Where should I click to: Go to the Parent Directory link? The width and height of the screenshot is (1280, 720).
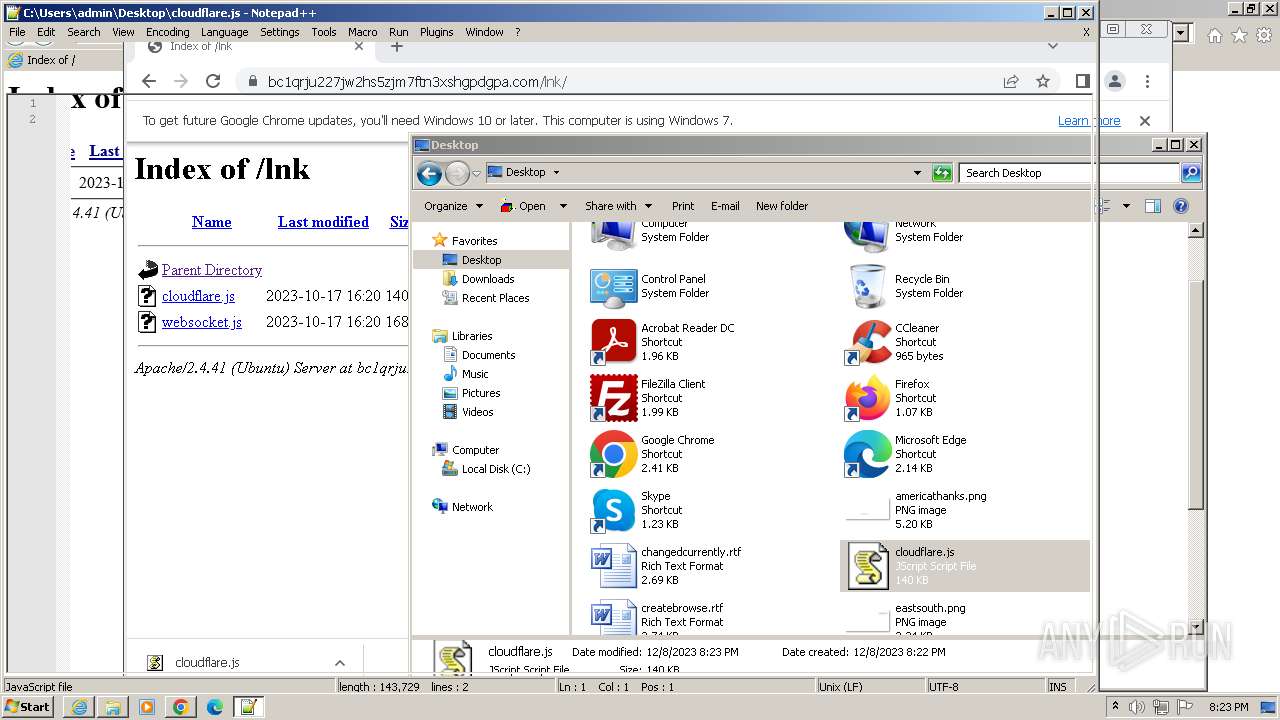coord(212,270)
